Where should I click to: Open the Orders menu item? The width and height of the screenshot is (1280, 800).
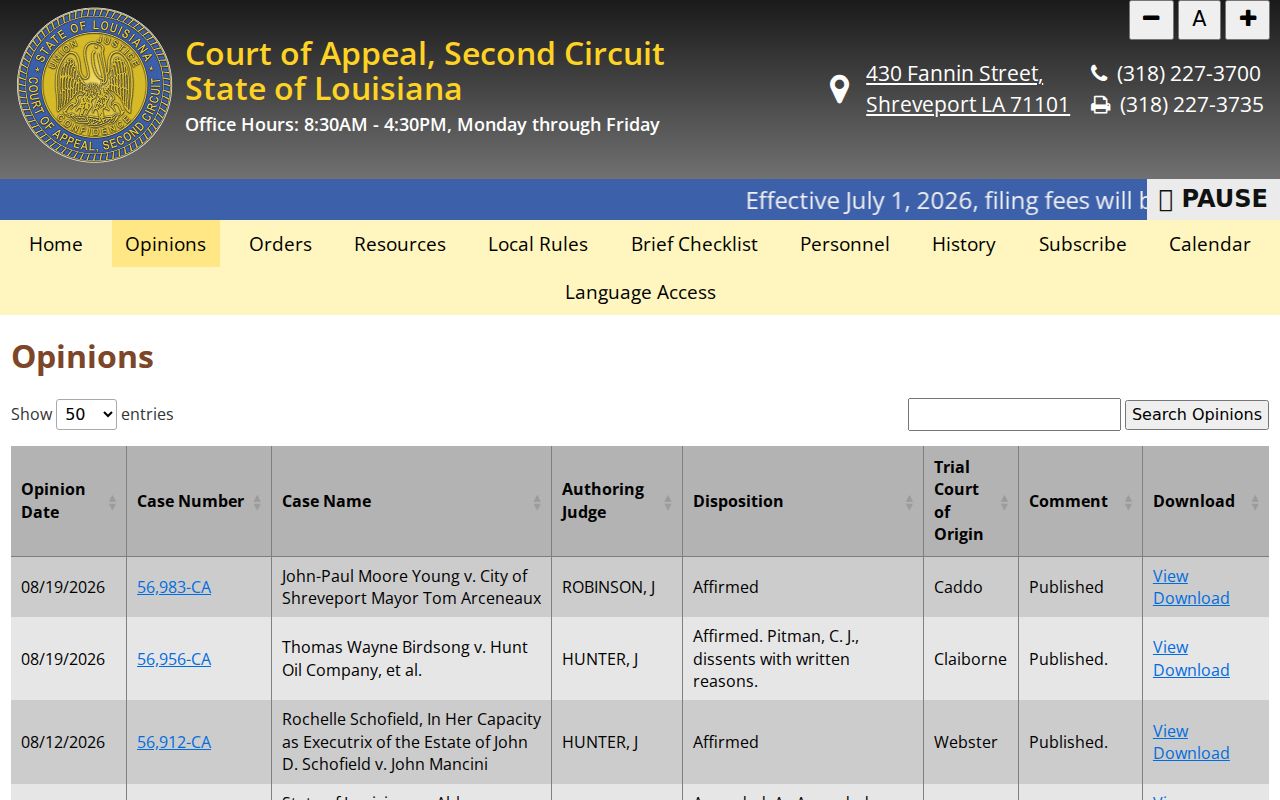(x=280, y=244)
